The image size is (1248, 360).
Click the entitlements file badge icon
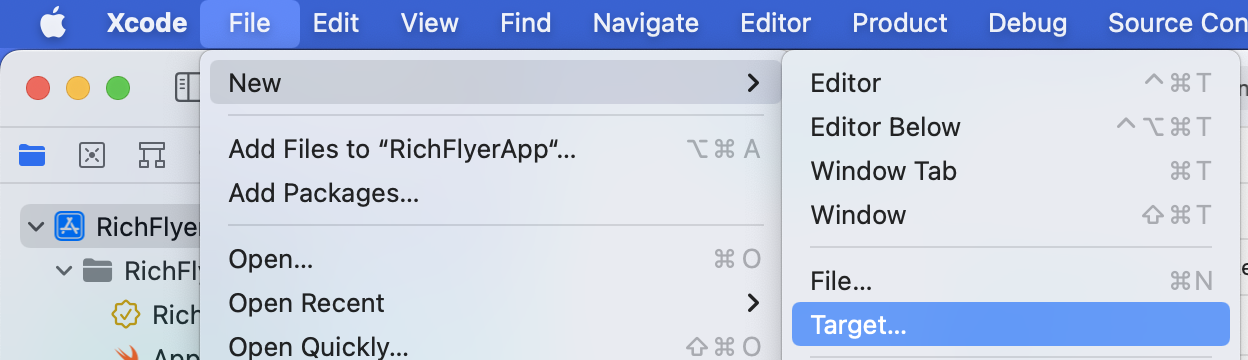125,315
